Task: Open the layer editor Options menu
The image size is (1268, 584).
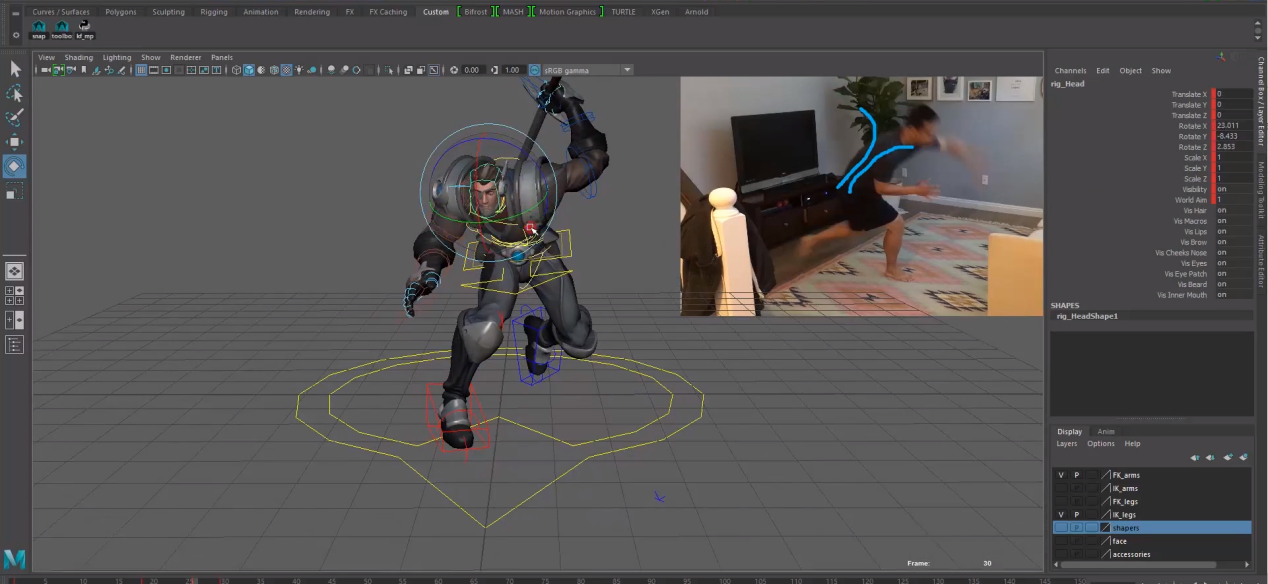Action: (x=1100, y=444)
